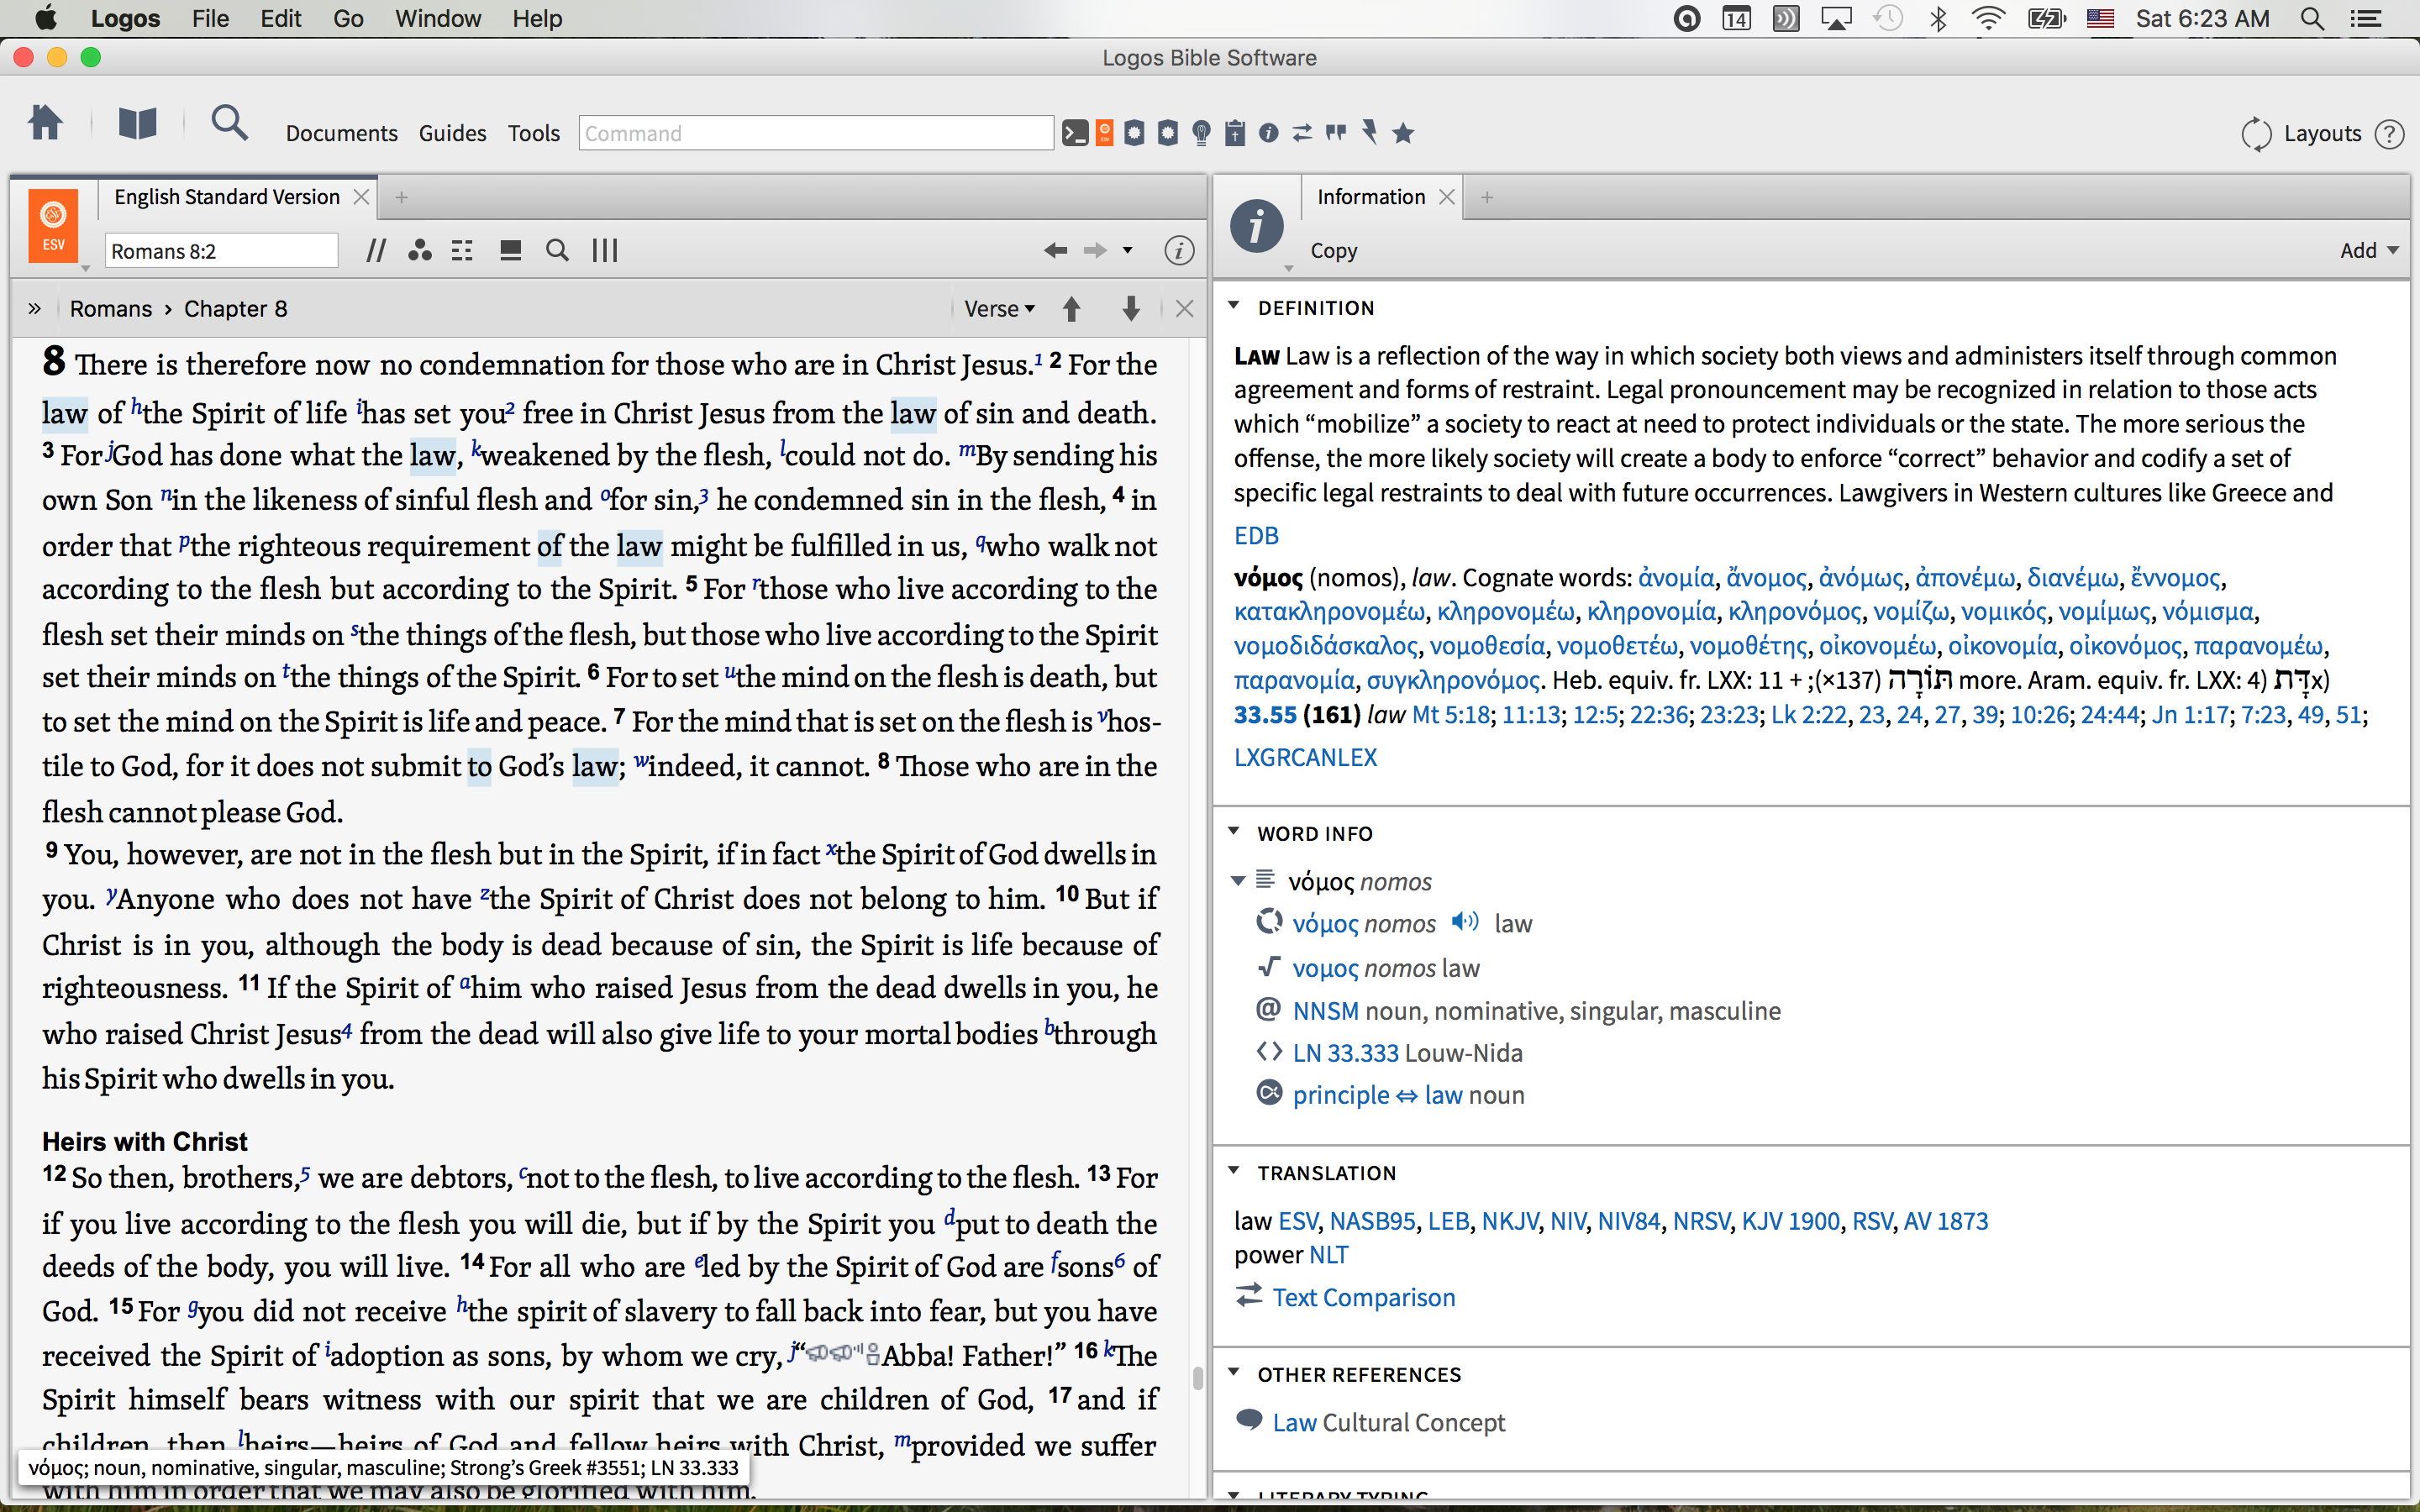The image size is (2420, 1512).
Task: Toggle the table of contents double-chevron
Action: tap(34, 308)
